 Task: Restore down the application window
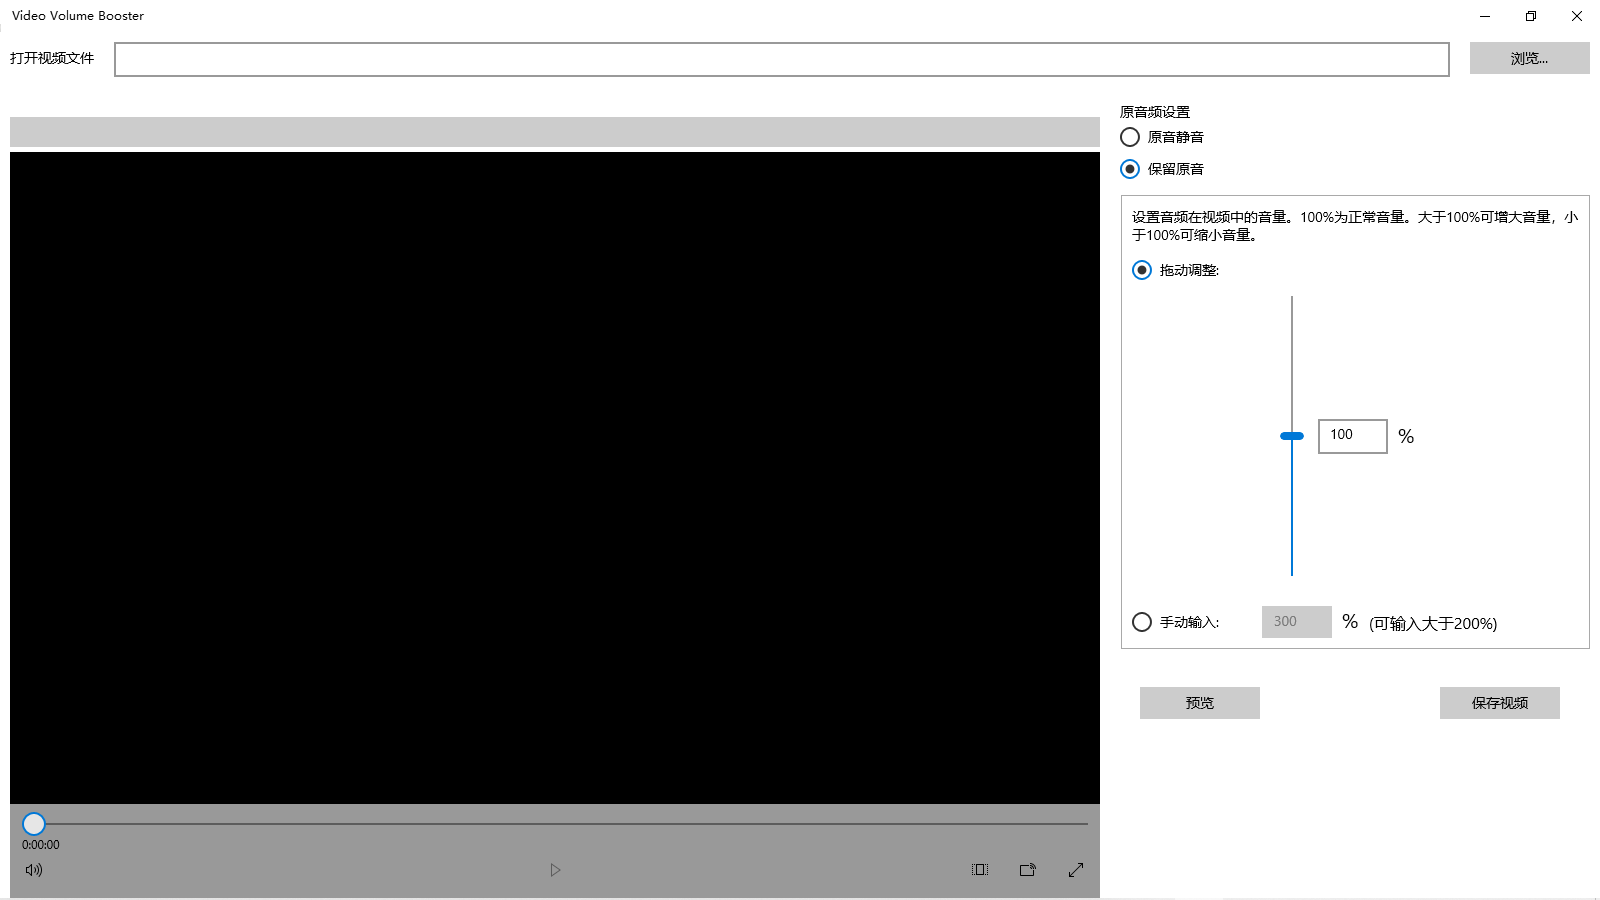click(1531, 16)
